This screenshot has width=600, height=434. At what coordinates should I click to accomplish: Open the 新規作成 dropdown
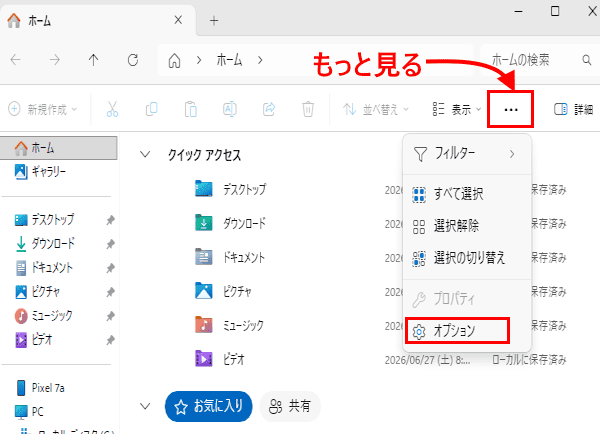tap(42, 109)
